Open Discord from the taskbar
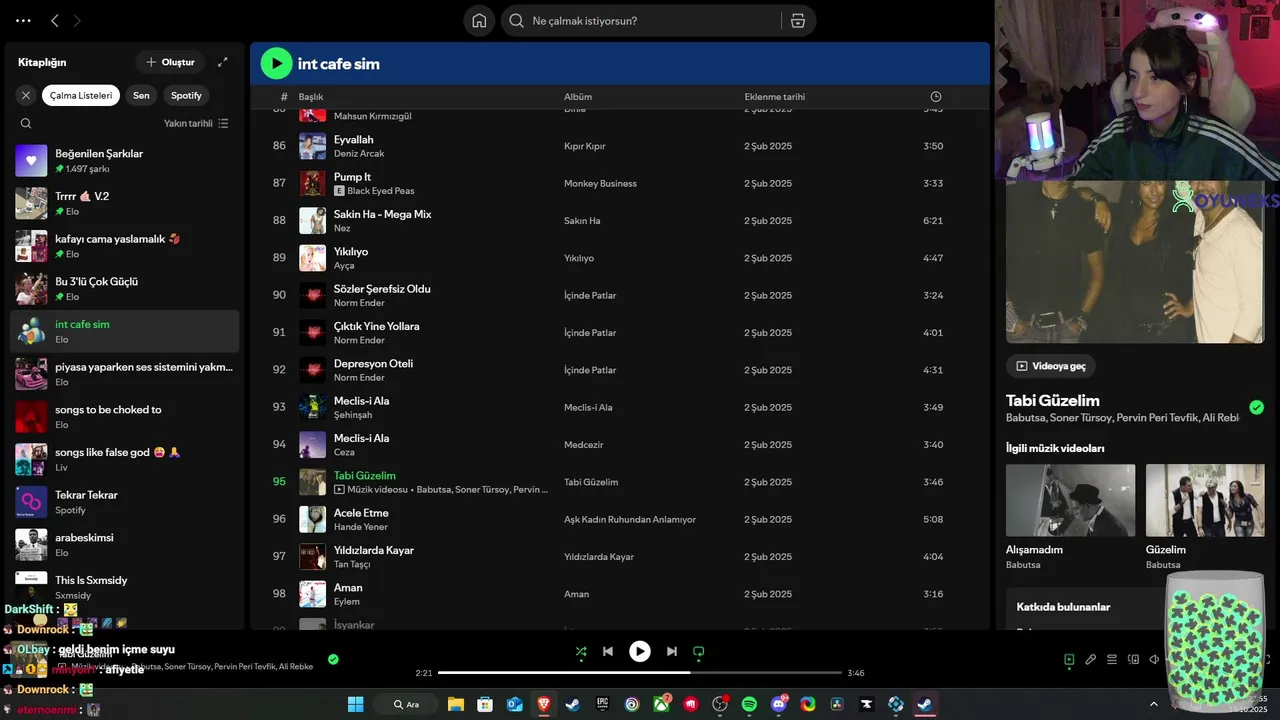 pyautogui.click(x=779, y=704)
